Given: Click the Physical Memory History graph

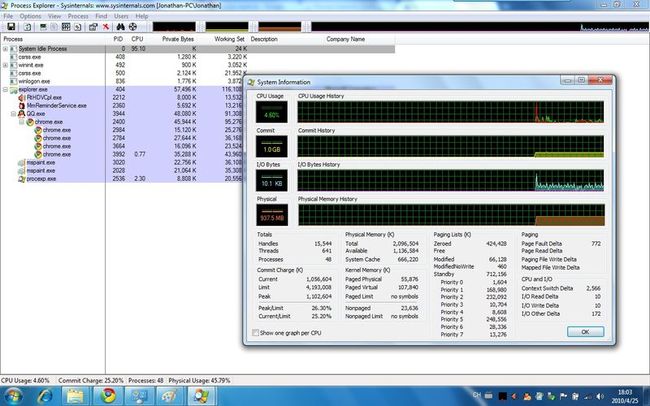Looking at the screenshot, I should click(x=451, y=215).
